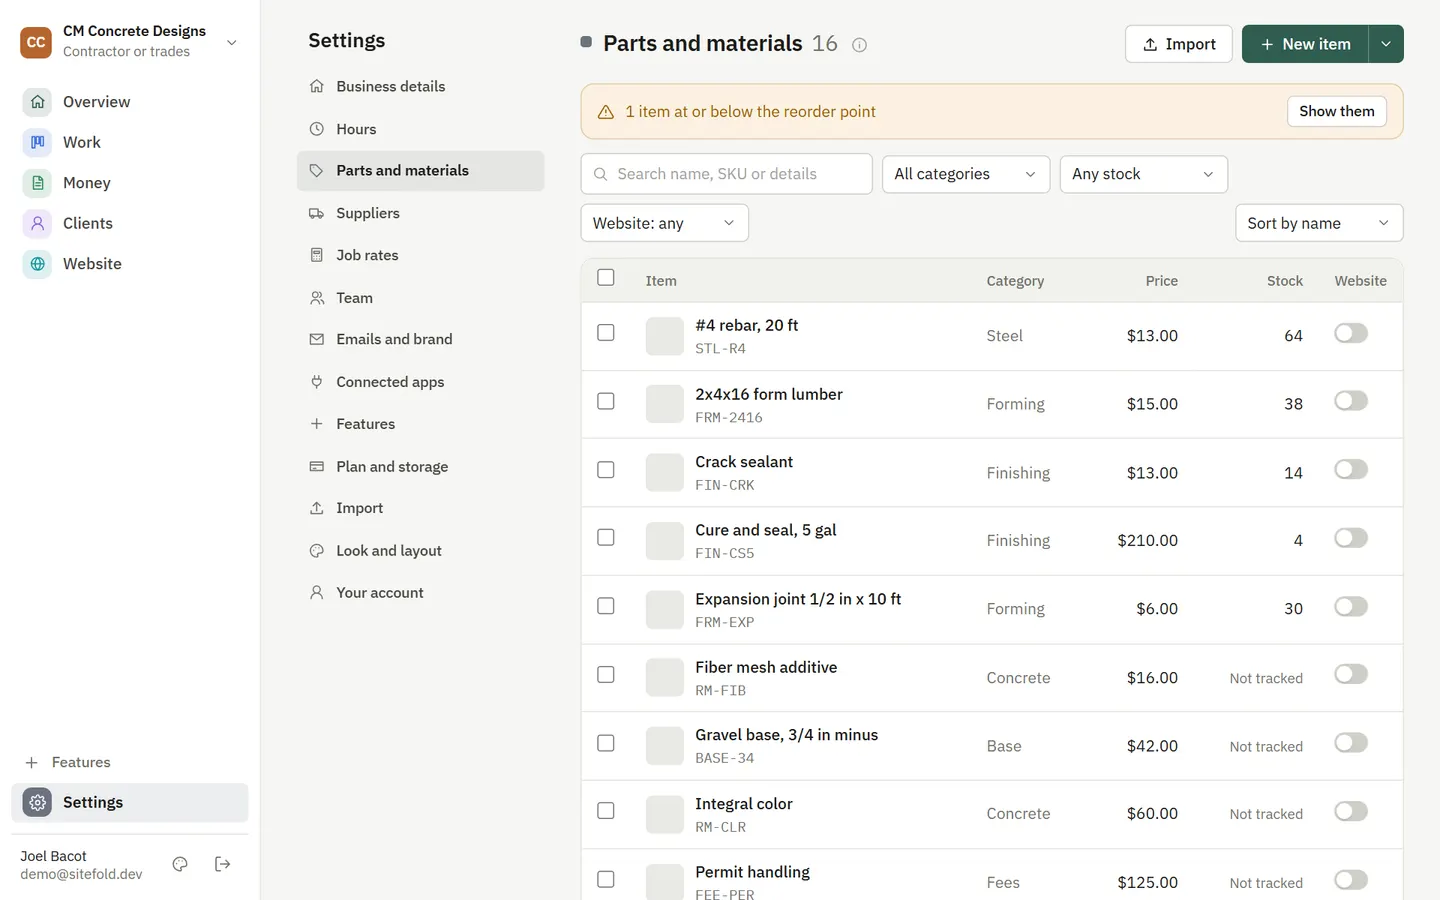Toggle Website switch for Fiber mesh additive
Image resolution: width=1440 pixels, height=900 pixels.
1351,675
